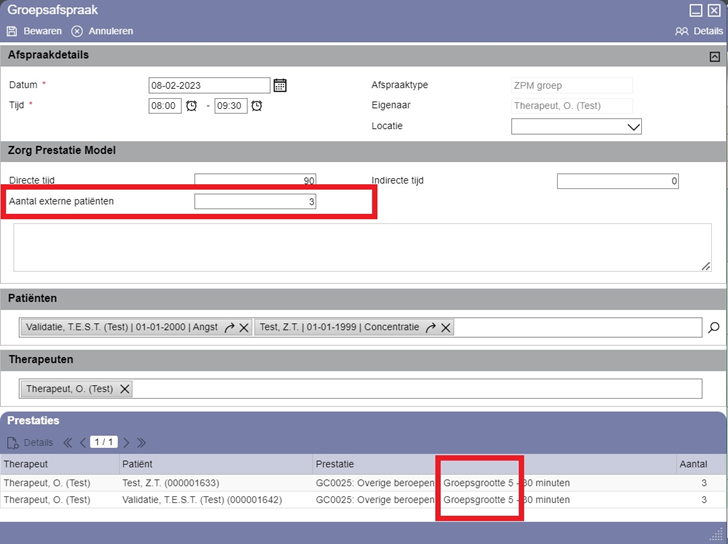Viewport: 728px width, 544px height.
Task: Click Bewaren to save the appointment
Action: click(34, 31)
